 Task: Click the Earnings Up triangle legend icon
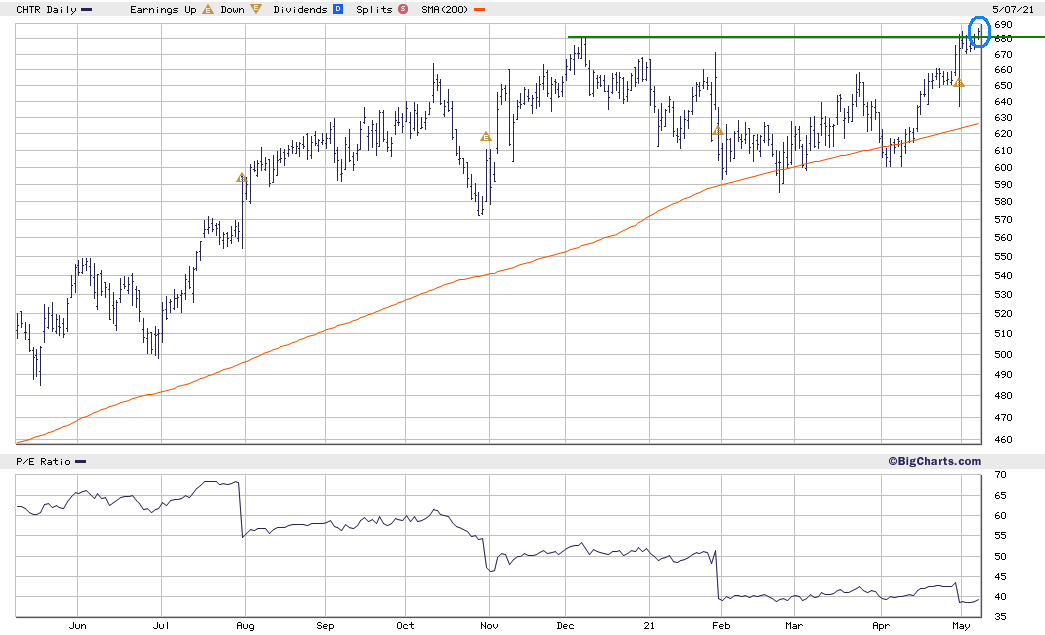point(208,9)
